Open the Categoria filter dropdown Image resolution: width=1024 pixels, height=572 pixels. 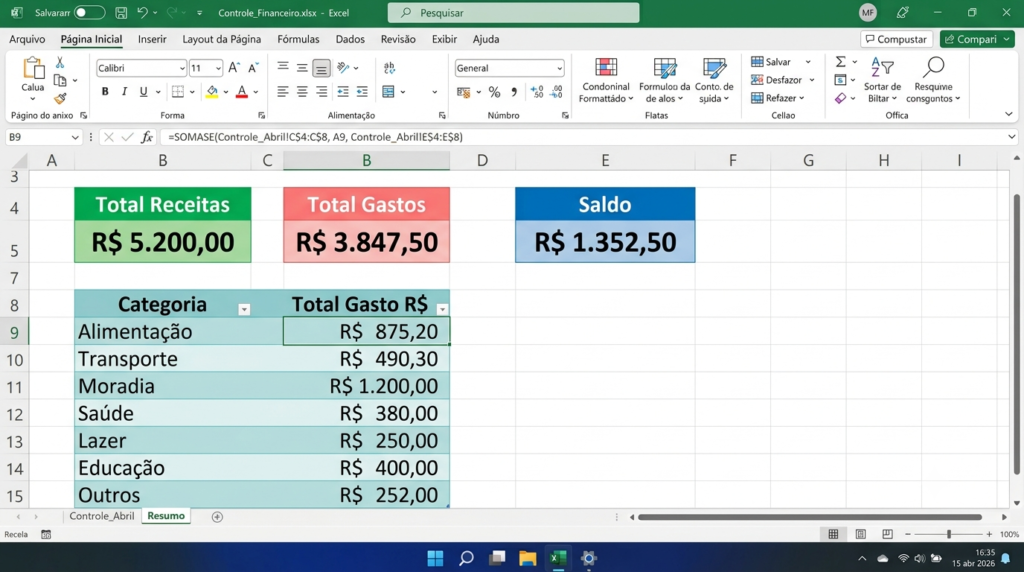tap(244, 310)
